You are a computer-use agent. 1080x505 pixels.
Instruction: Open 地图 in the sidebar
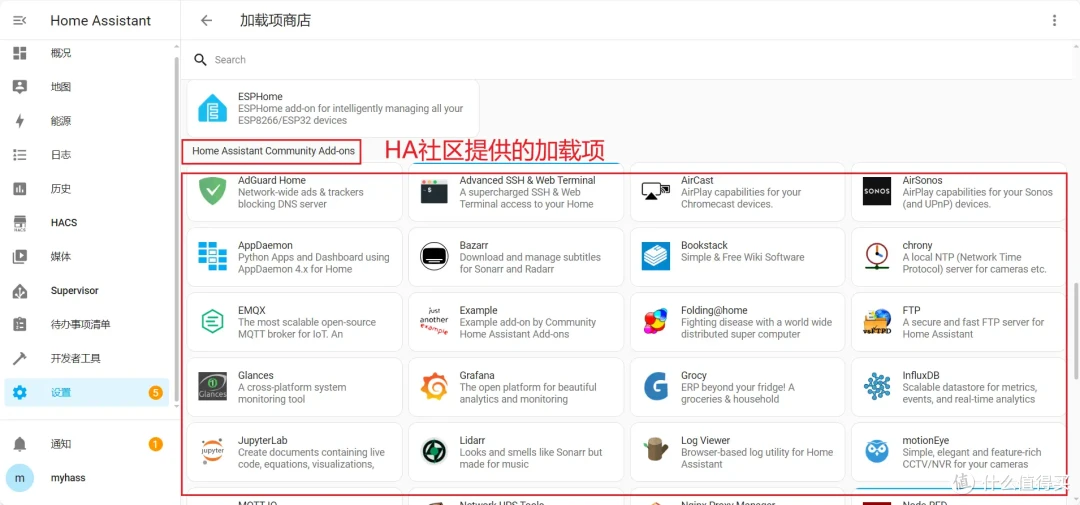point(87,87)
